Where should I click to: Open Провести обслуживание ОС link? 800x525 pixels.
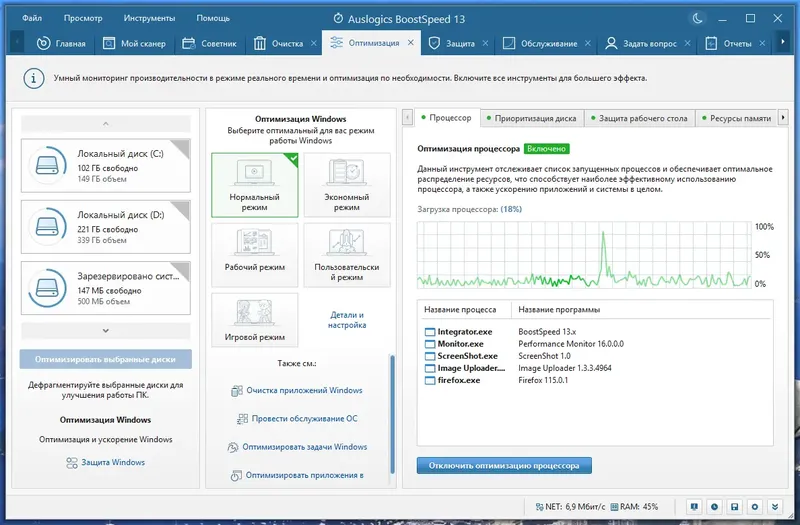[x=297, y=418]
